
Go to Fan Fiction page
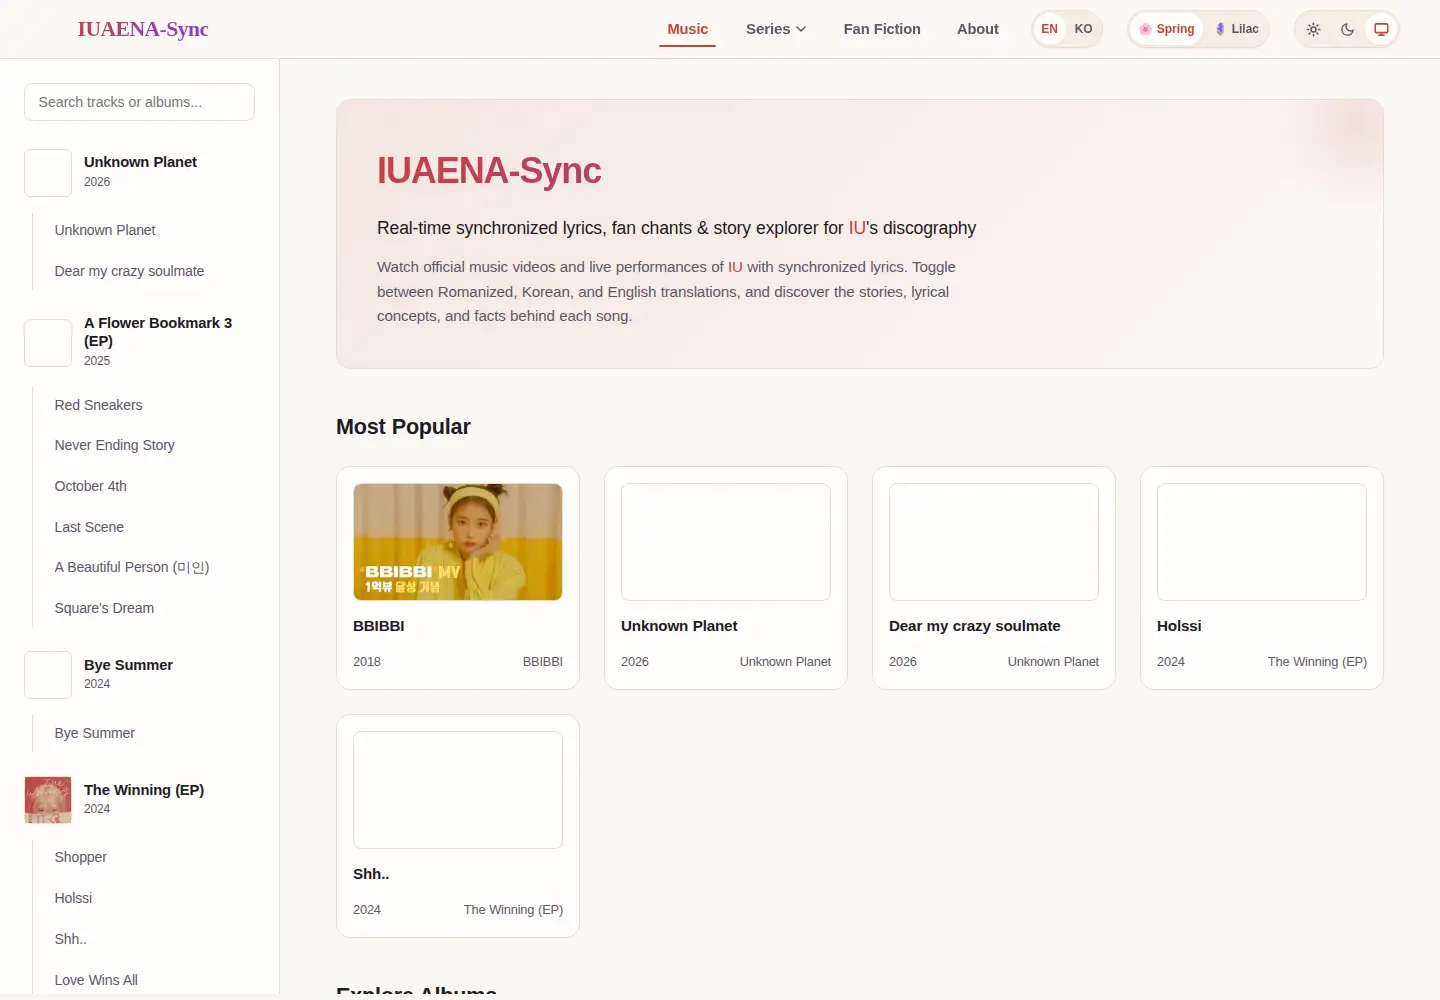point(882,29)
